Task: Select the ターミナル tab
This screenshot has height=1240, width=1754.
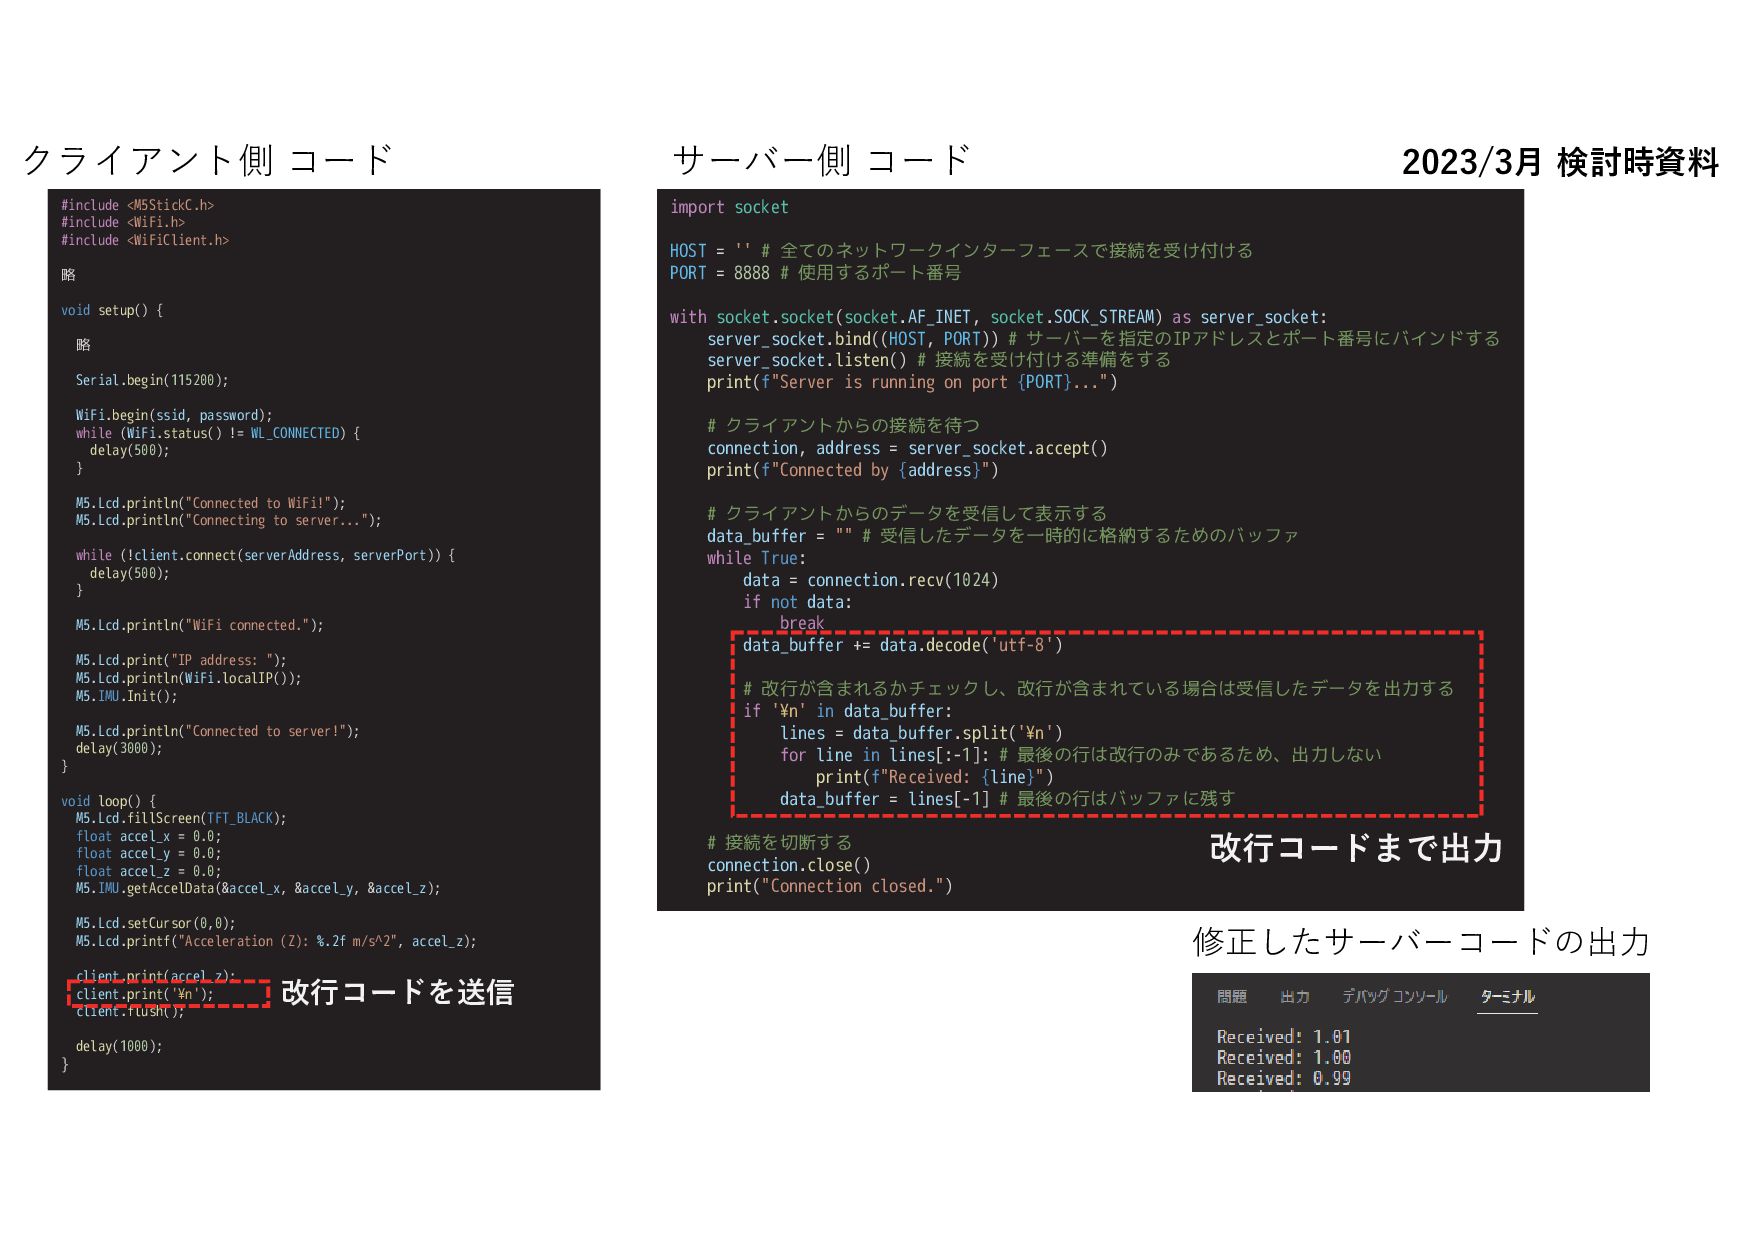Action: tap(1507, 996)
